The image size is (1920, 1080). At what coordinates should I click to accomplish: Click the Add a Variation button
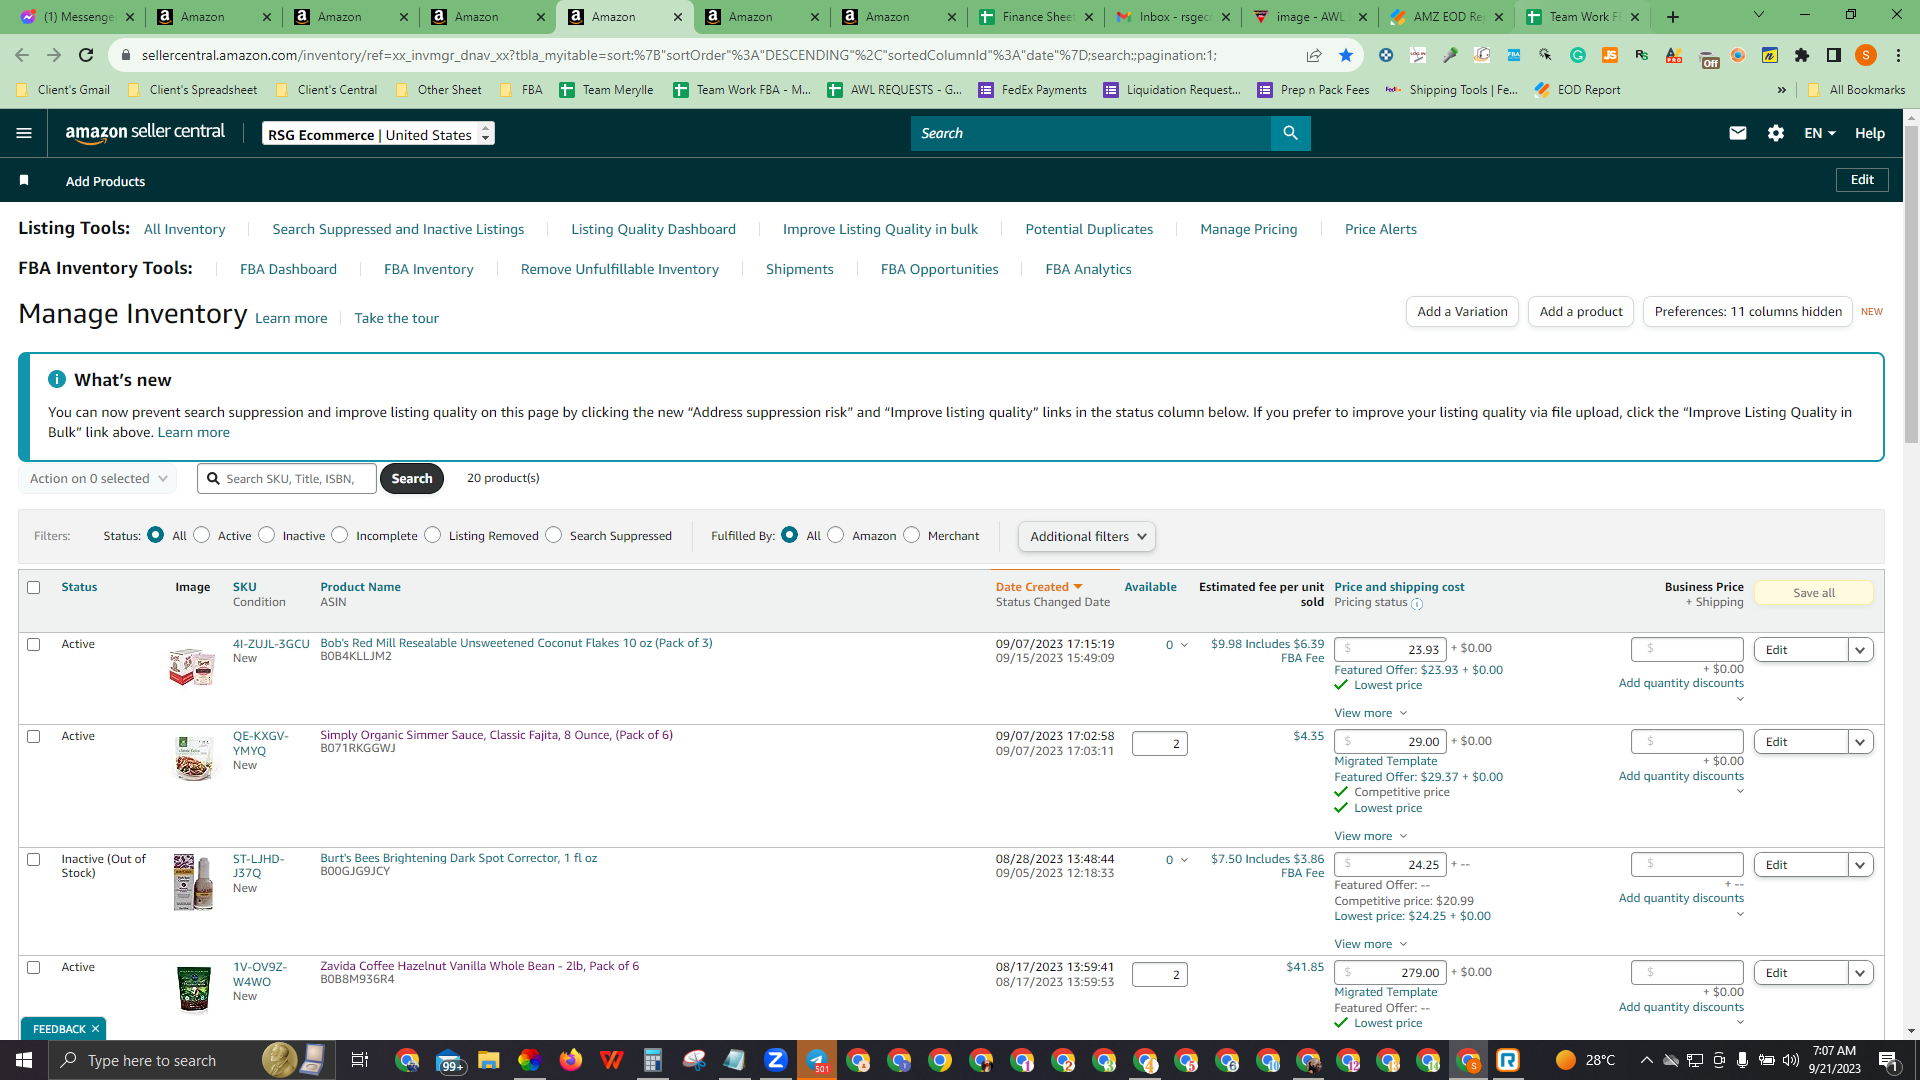tap(1462, 312)
